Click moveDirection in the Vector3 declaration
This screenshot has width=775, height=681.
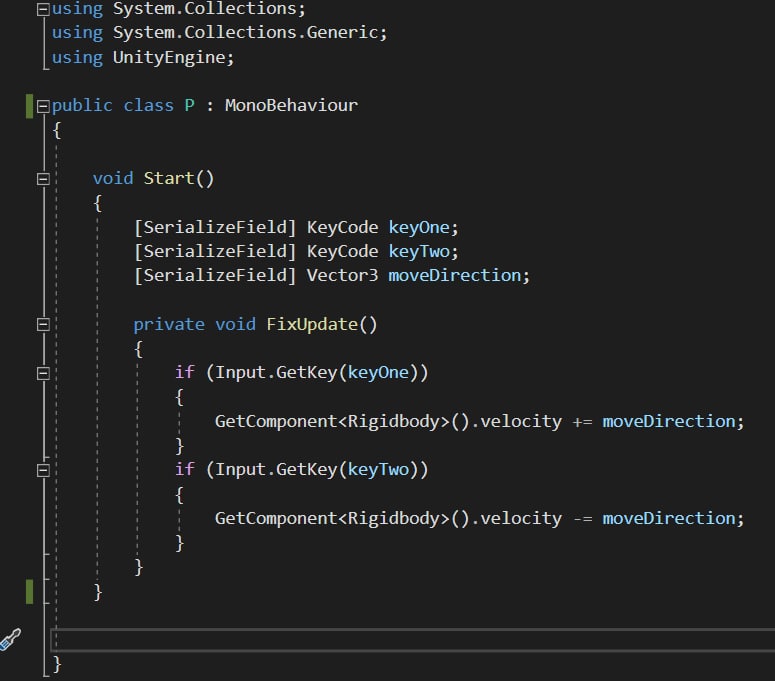455,275
